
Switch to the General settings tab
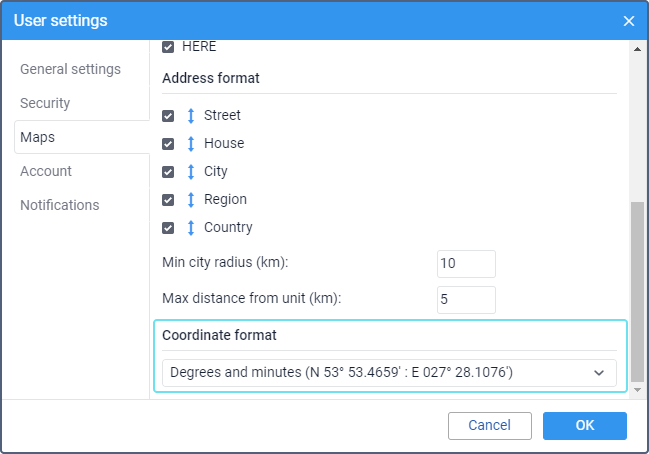[70, 69]
